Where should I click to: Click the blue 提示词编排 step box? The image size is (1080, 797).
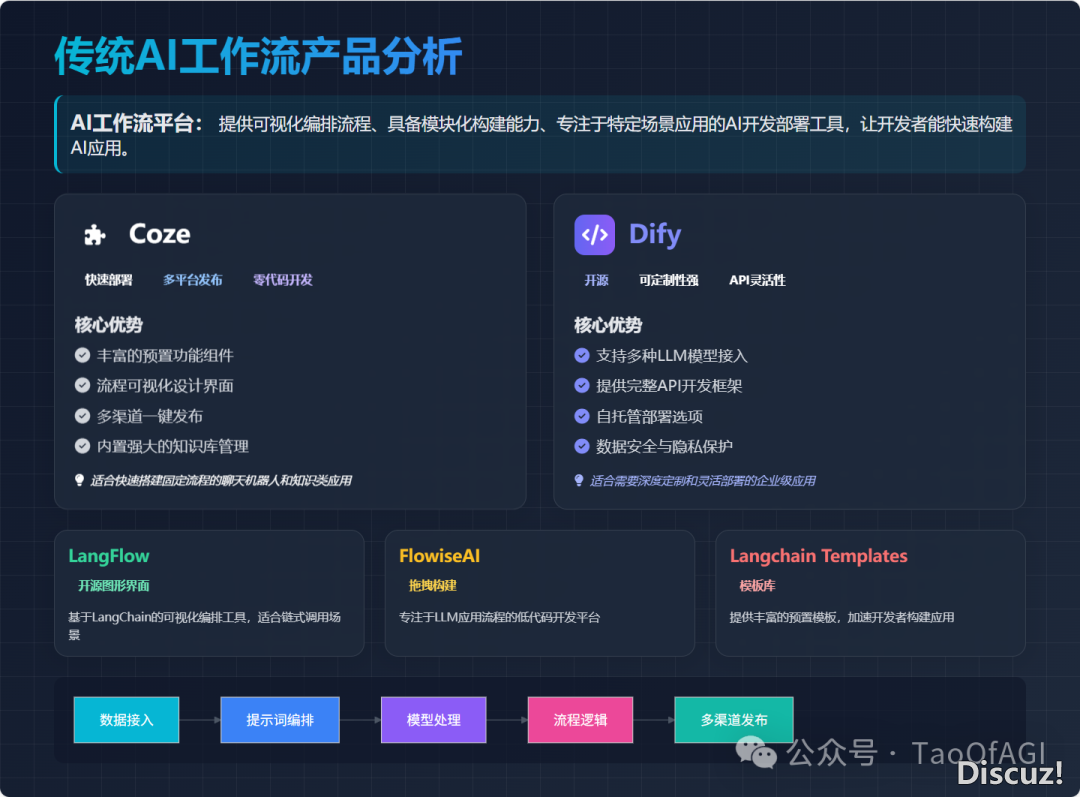pos(280,720)
